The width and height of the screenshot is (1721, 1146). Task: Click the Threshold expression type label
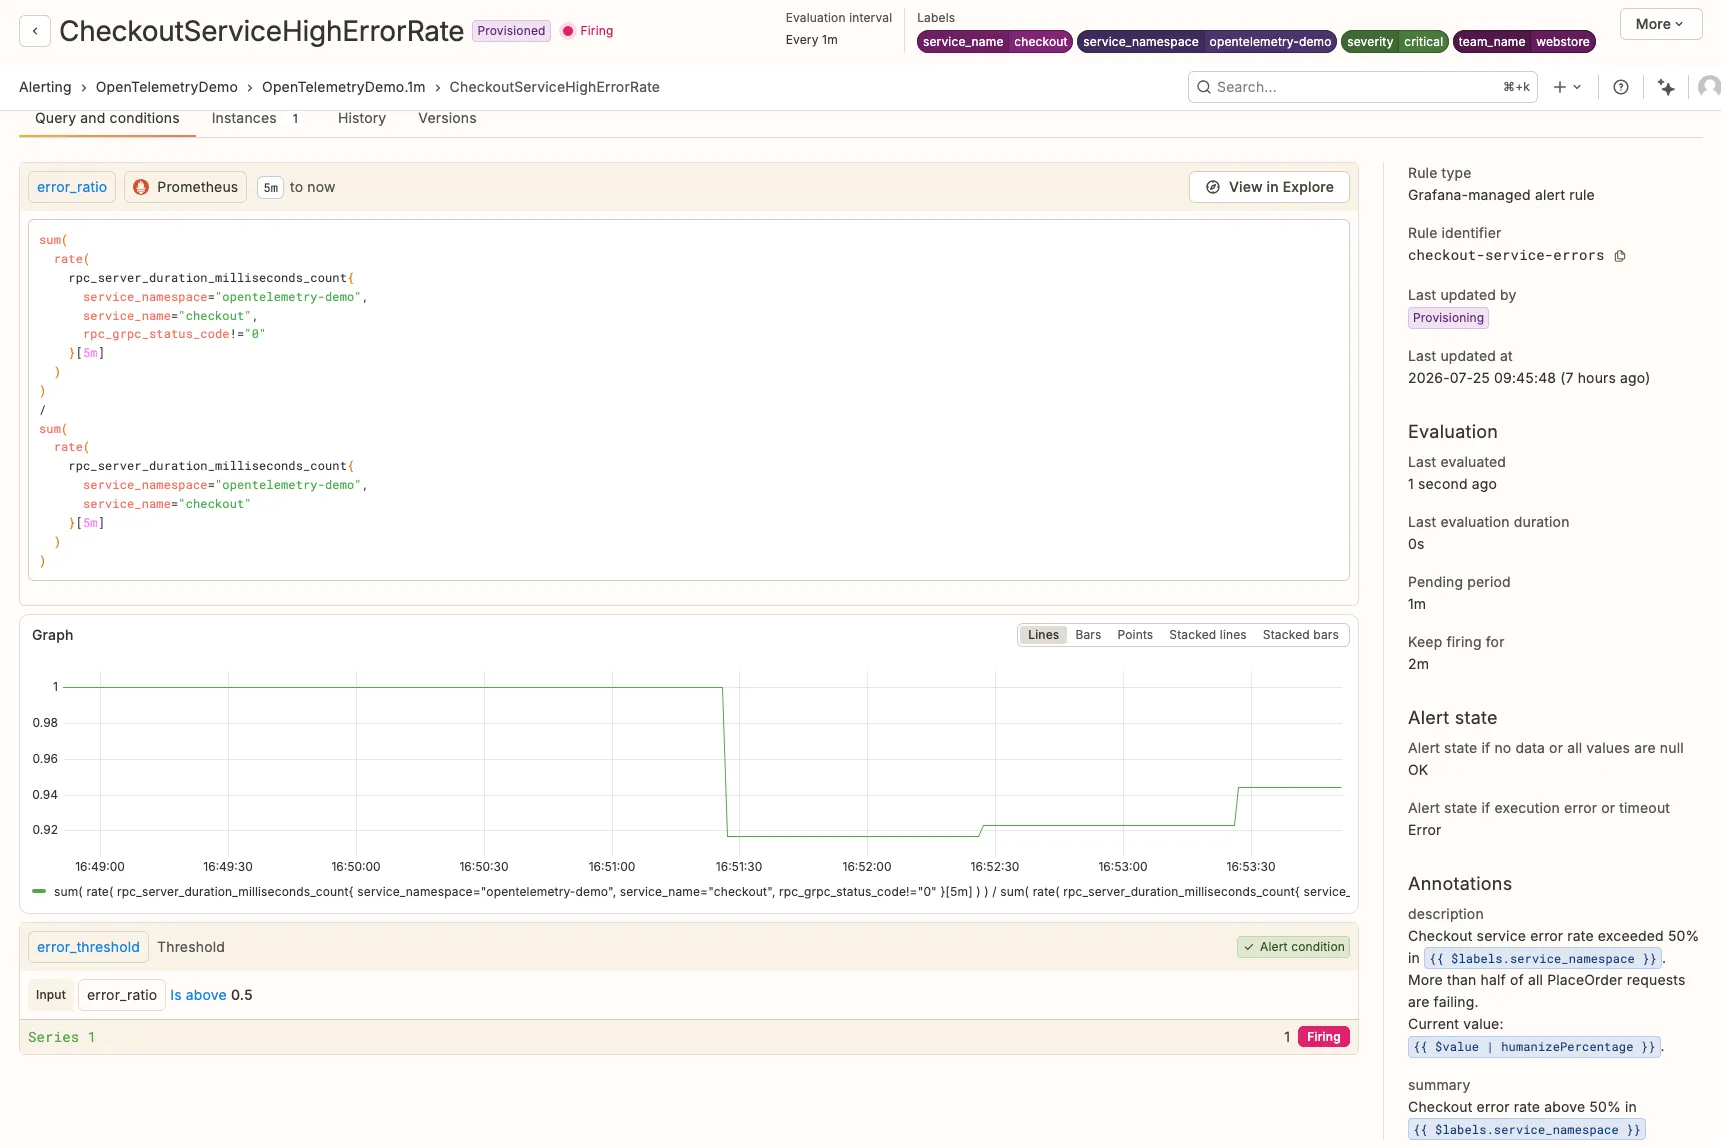pos(191,947)
